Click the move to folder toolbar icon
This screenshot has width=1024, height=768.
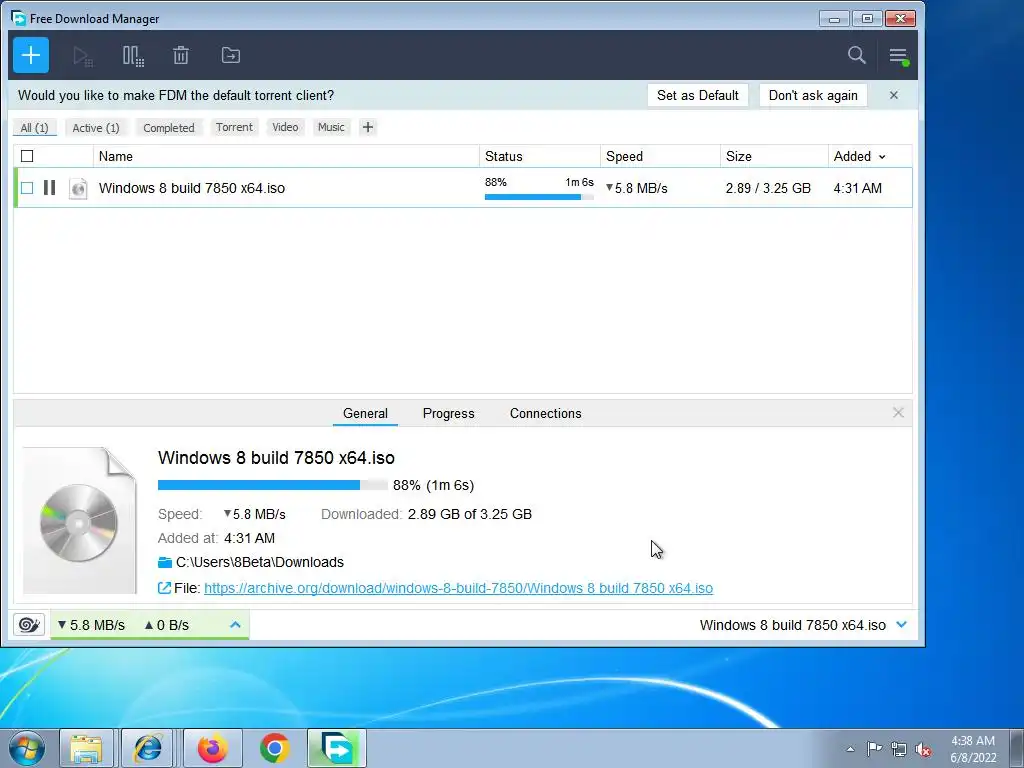coord(231,56)
